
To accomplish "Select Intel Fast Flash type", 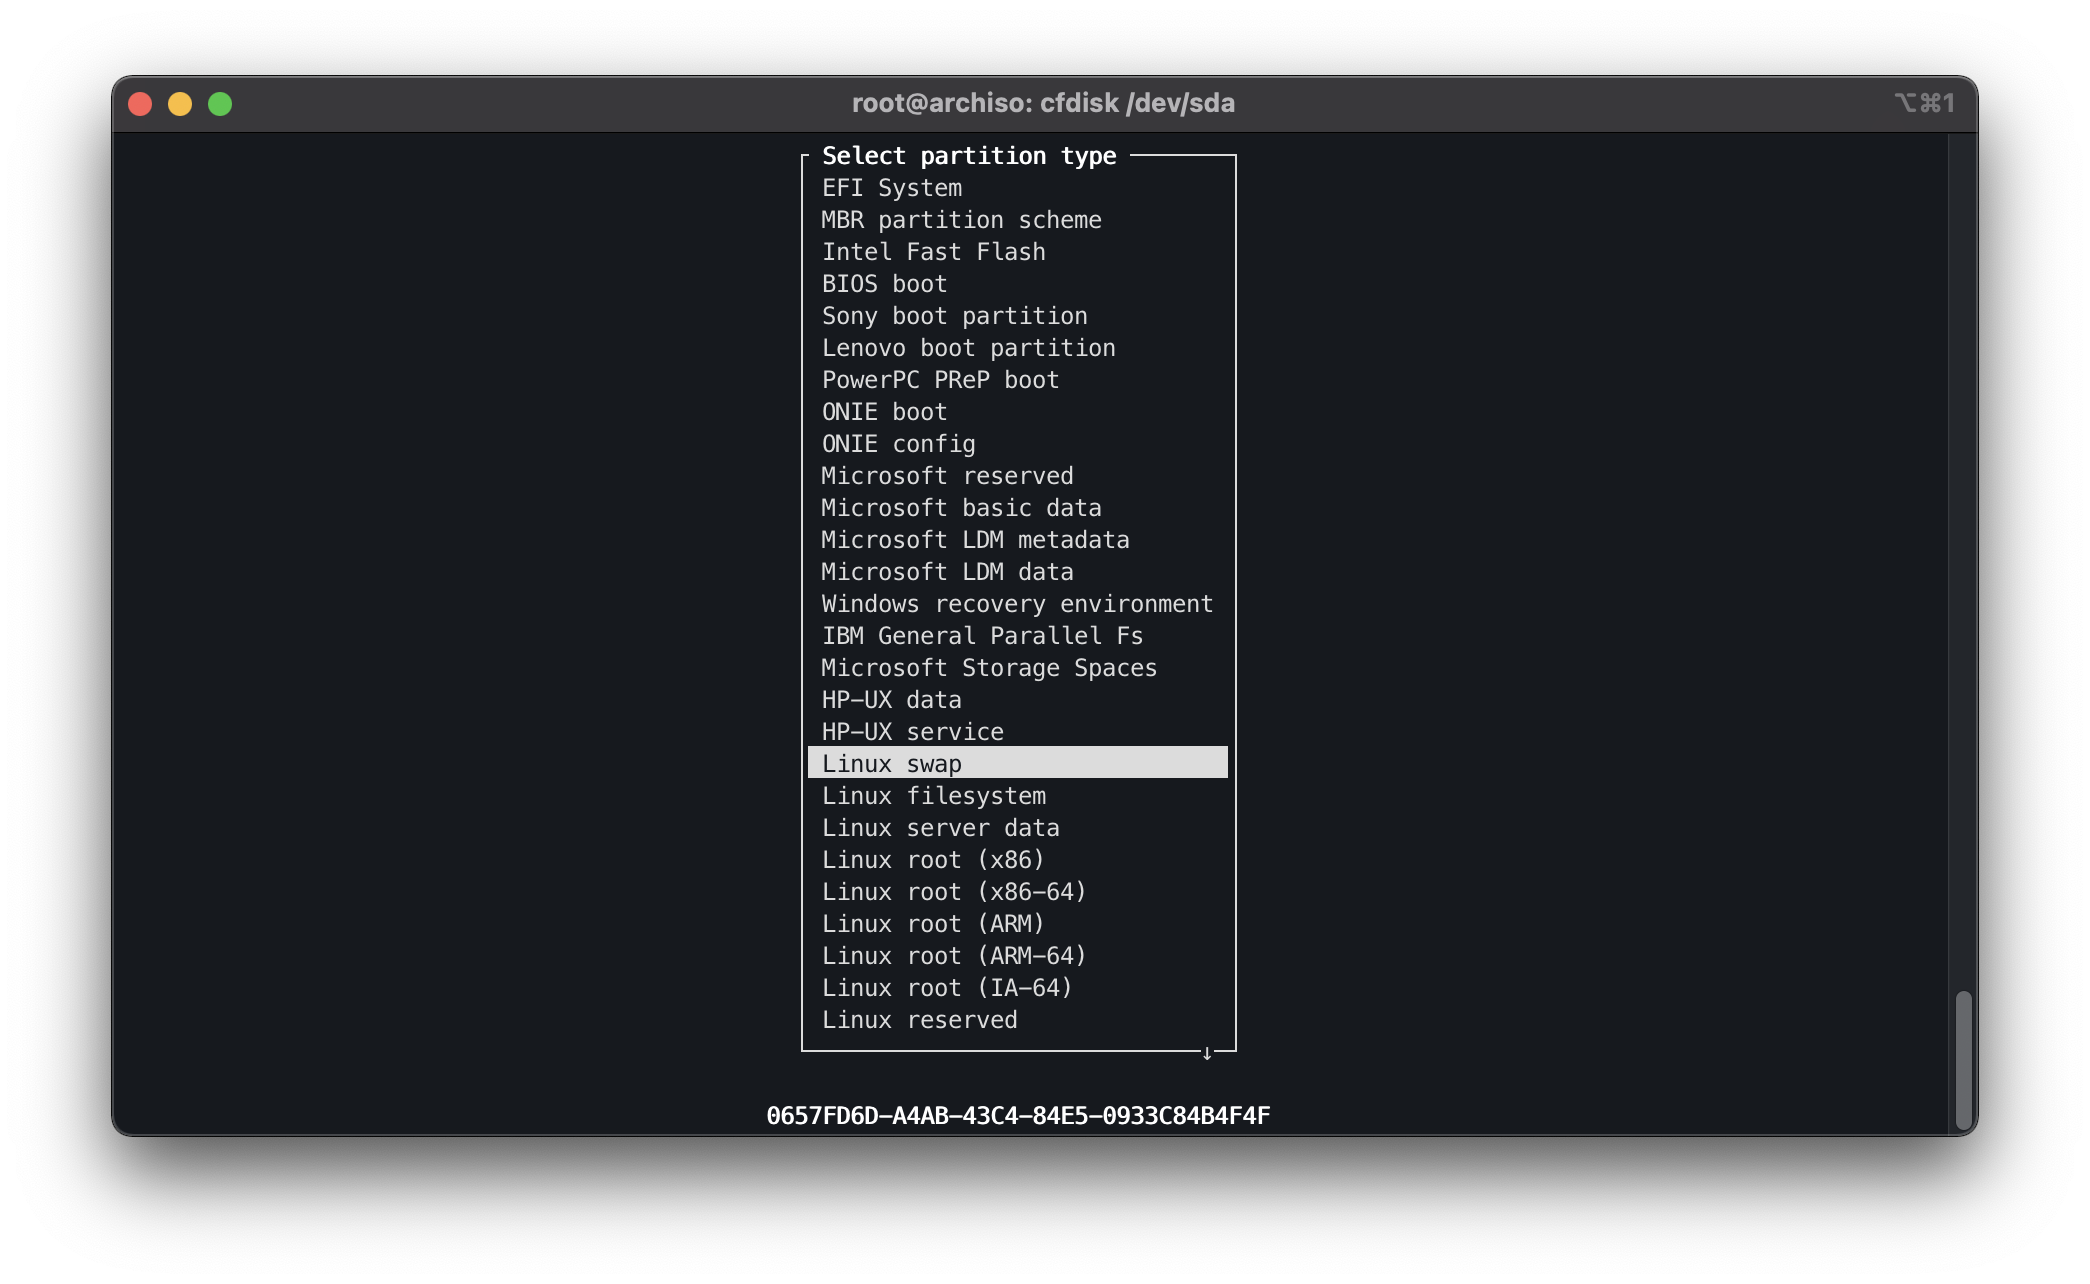I will tap(934, 252).
